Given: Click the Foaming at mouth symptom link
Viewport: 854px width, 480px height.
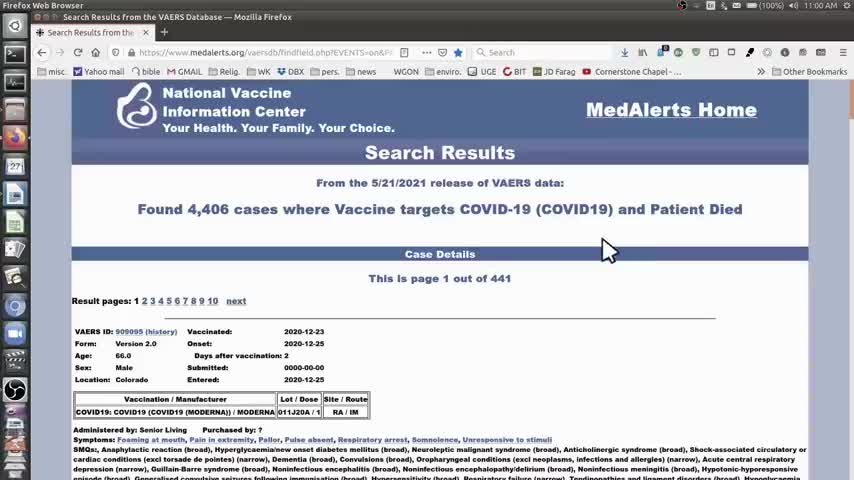Looking at the screenshot, I should 151,440.
